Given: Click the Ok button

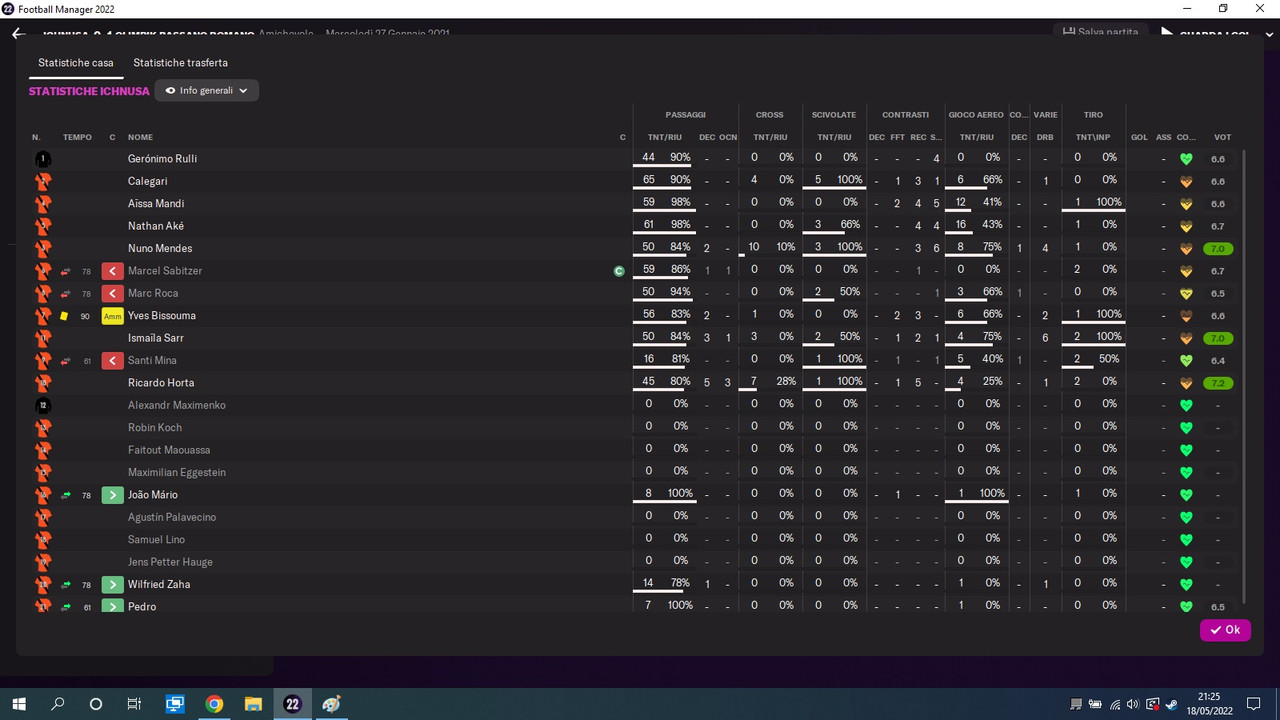Looking at the screenshot, I should coord(1225,630).
